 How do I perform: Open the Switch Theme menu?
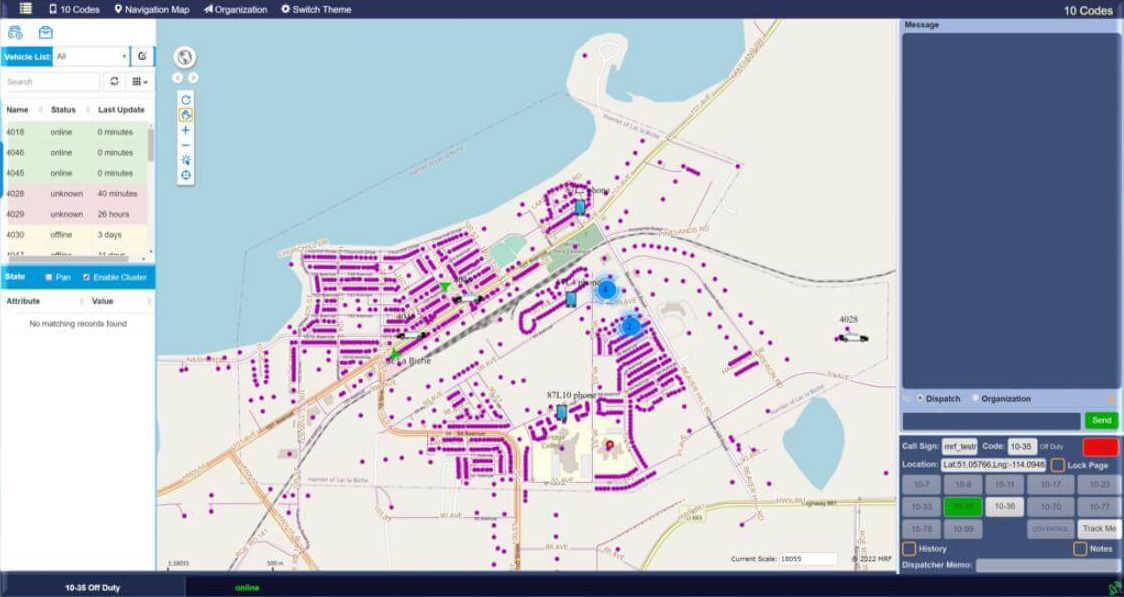pyautogui.click(x=315, y=9)
